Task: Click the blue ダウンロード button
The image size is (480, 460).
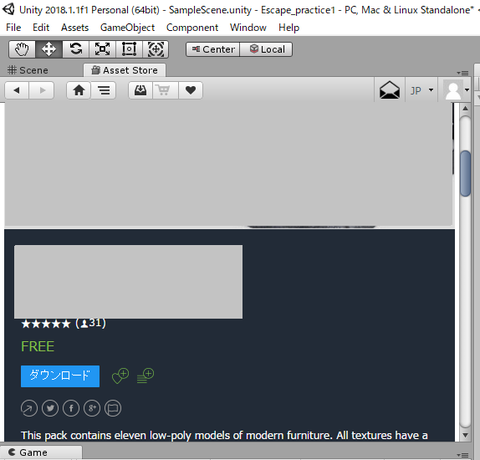Action: pos(60,376)
